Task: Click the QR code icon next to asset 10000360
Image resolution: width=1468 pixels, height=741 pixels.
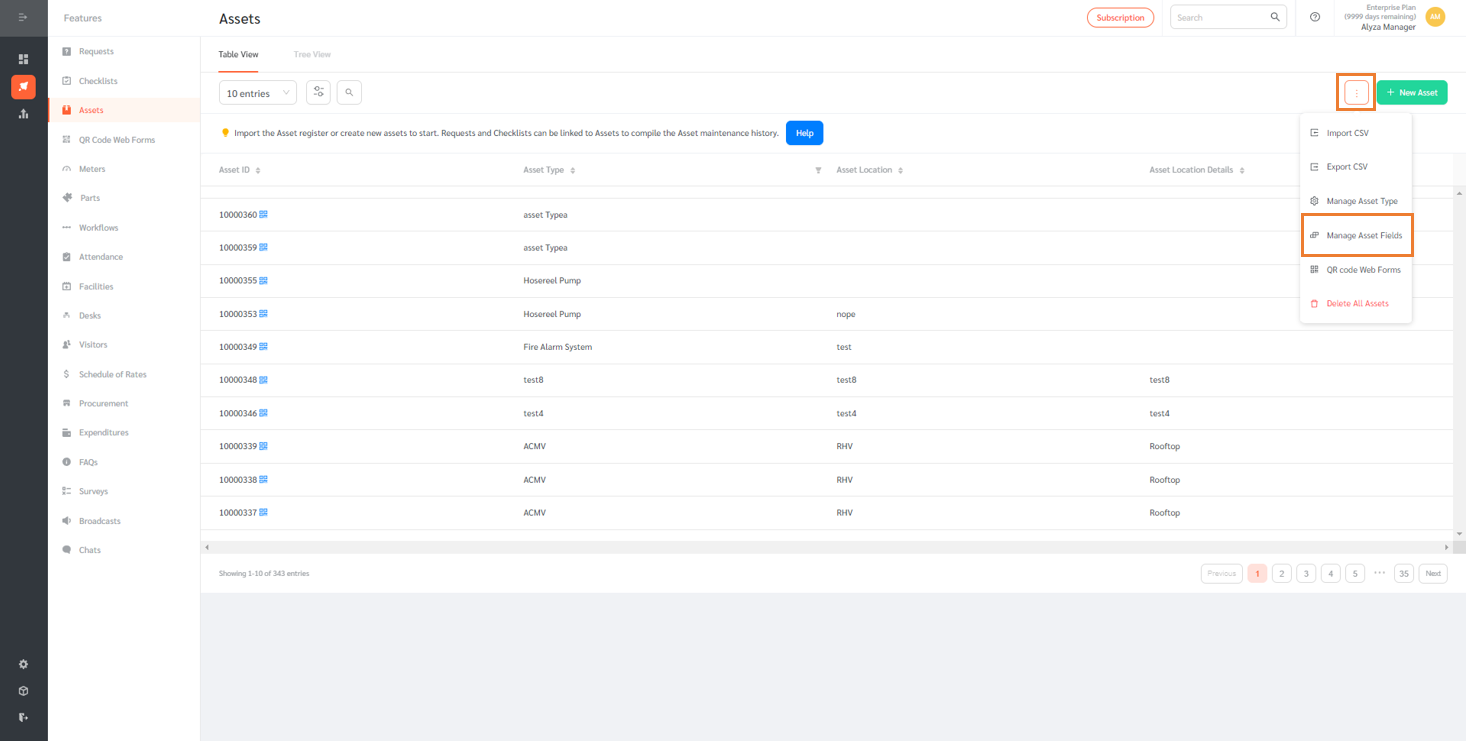Action: [262, 214]
